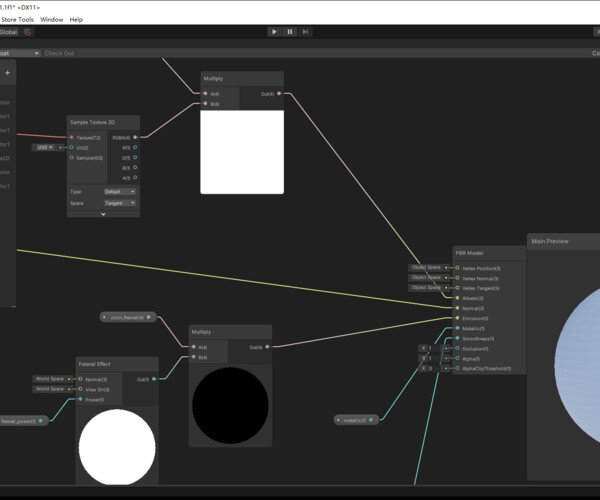Click the Smoothness(1) port on PBR Master
600x500 pixels.
click(457, 338)
